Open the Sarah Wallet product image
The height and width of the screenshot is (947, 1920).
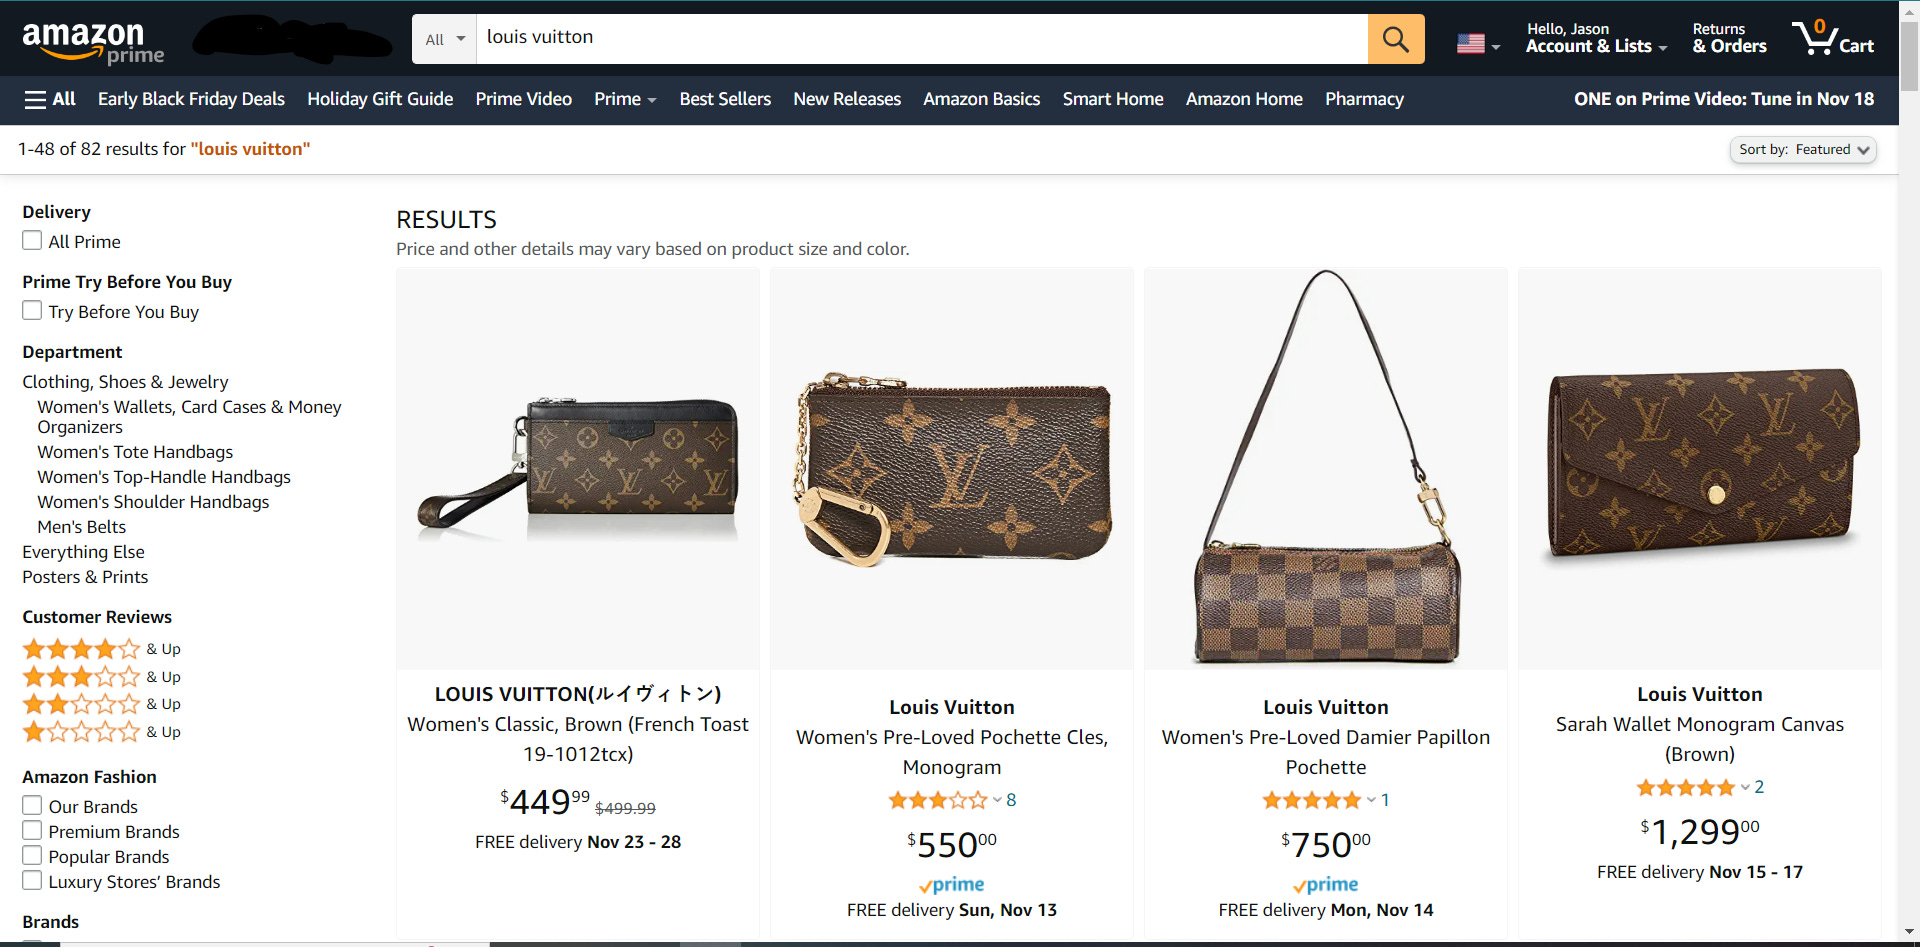click(1700, 468)
